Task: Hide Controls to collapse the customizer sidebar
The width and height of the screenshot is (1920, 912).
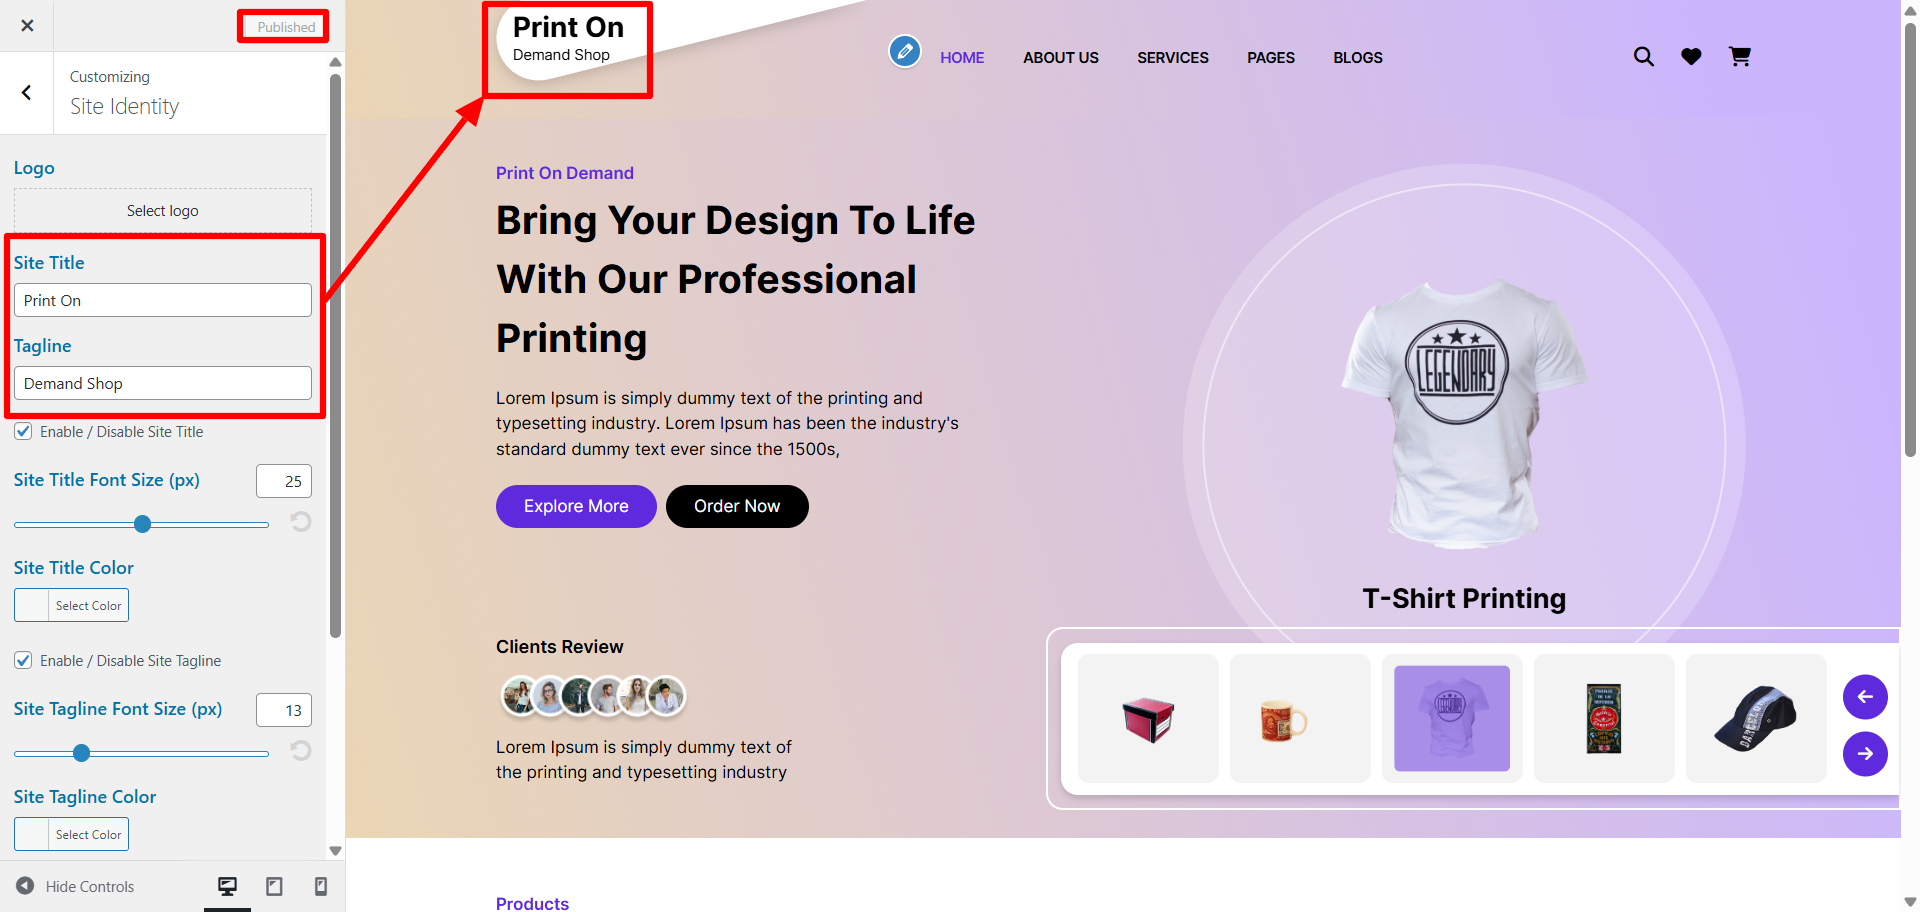Action: pyautogui.click(x=75, y=886)
